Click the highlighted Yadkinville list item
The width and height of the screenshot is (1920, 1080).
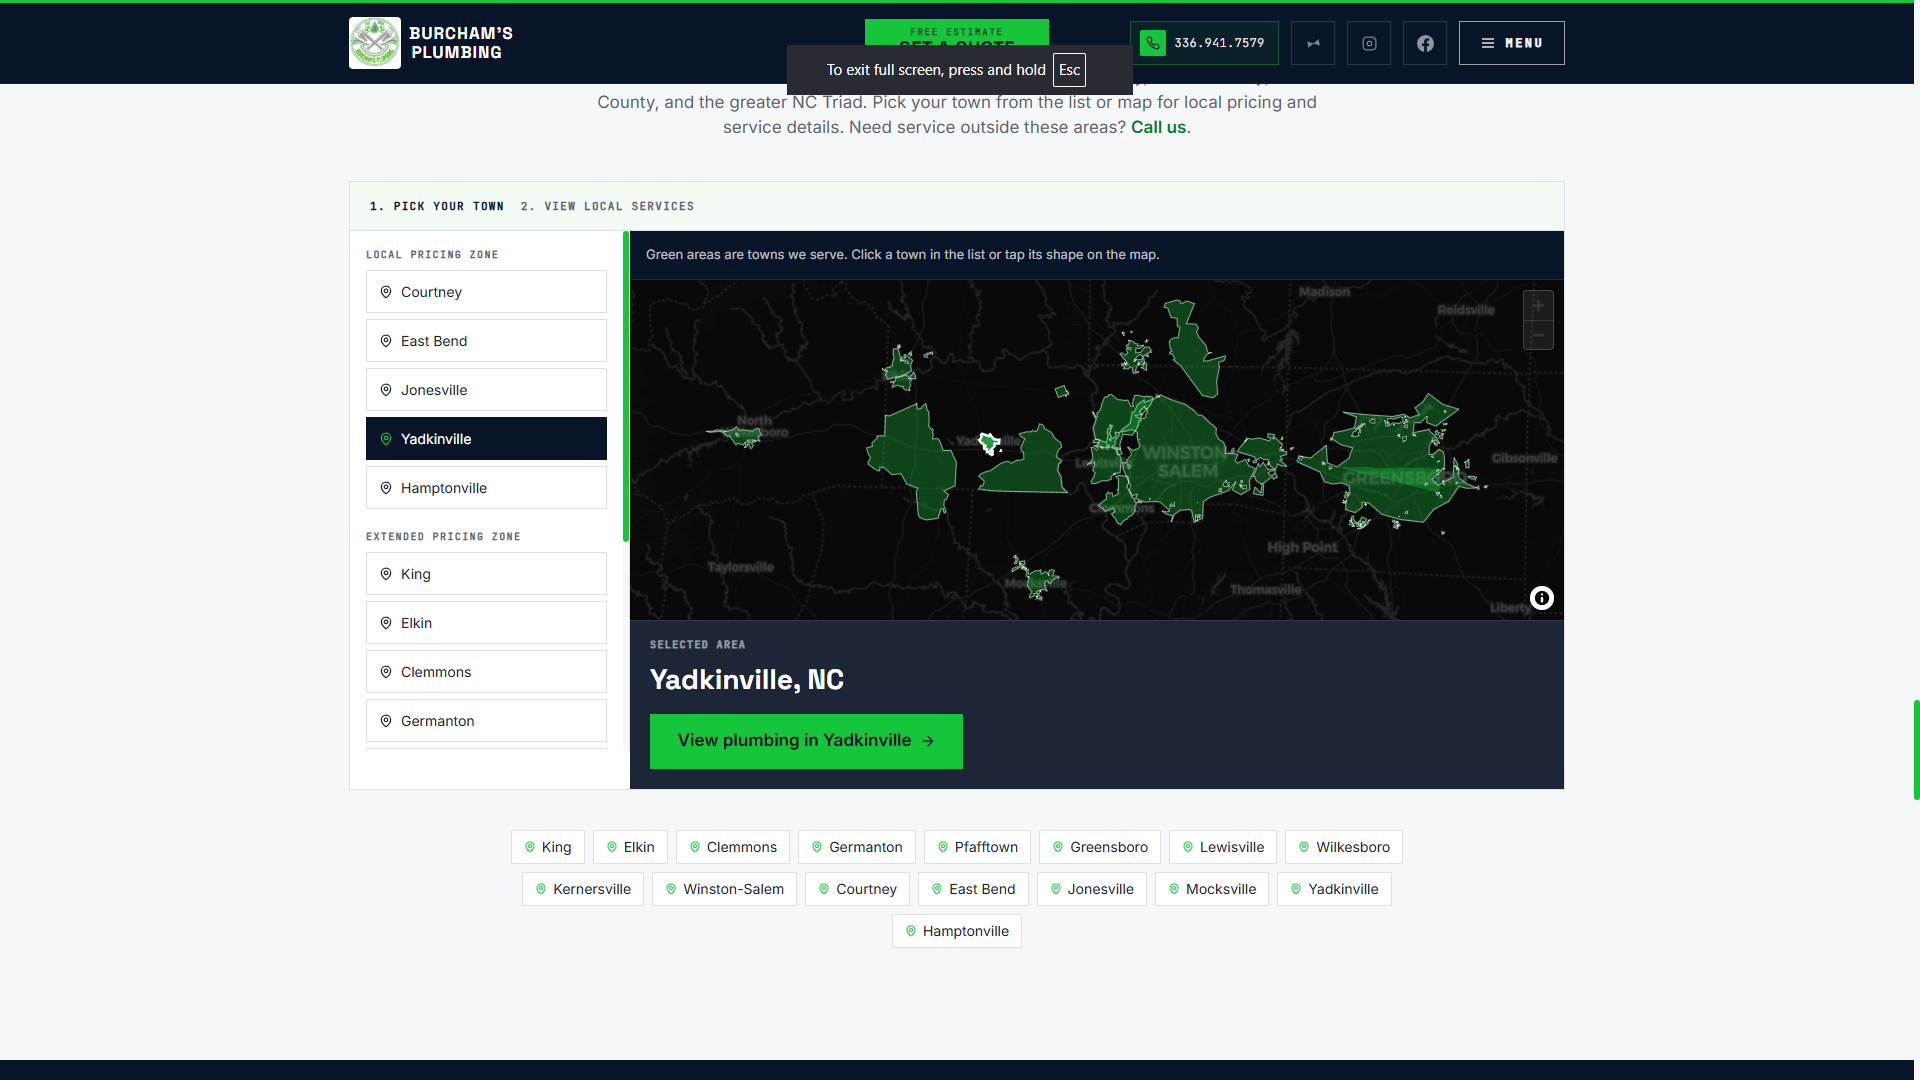tap(486, 439)
